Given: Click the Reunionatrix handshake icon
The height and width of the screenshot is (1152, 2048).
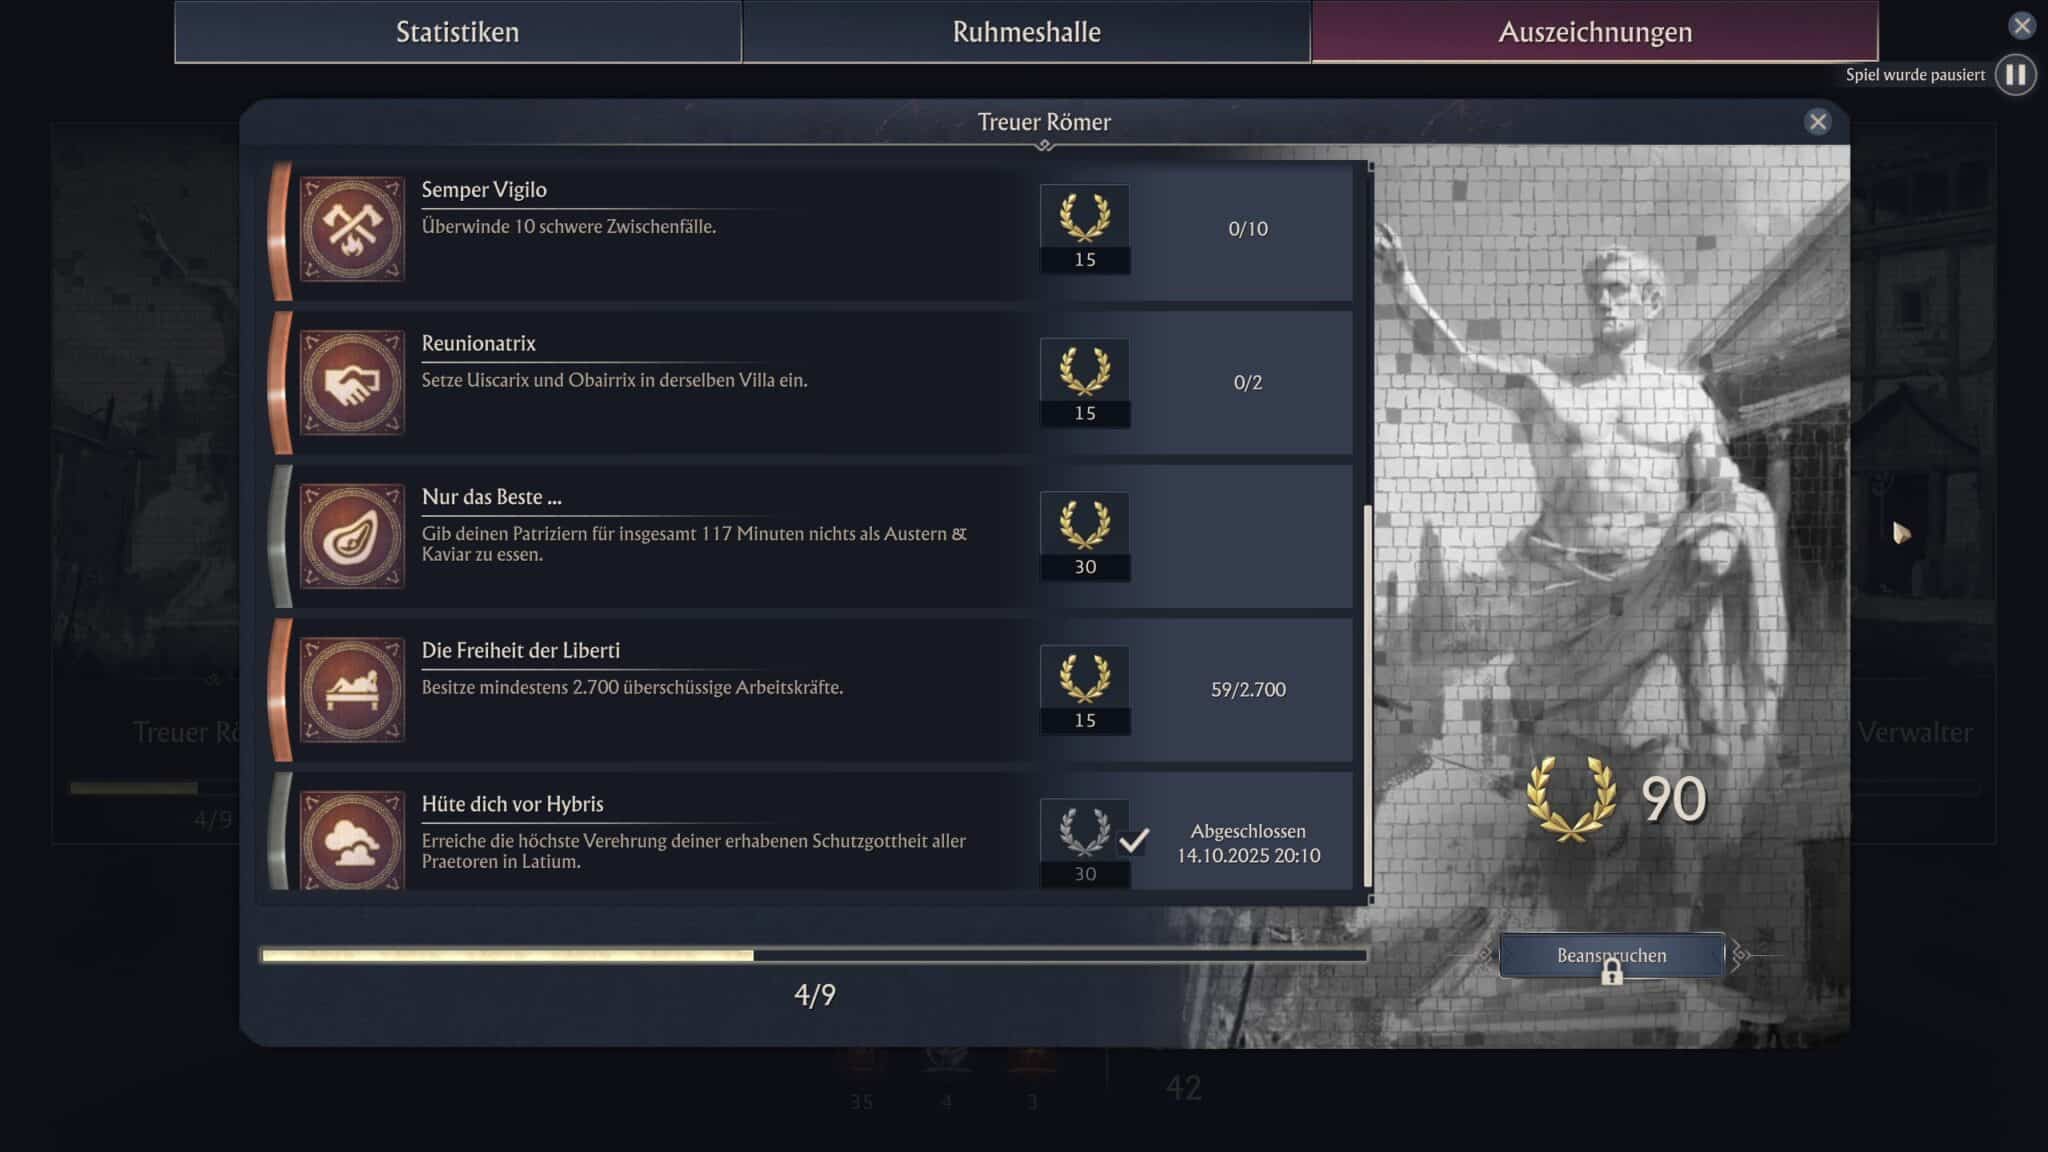Looking at the screenshot, I should click(x=352, y=382).
